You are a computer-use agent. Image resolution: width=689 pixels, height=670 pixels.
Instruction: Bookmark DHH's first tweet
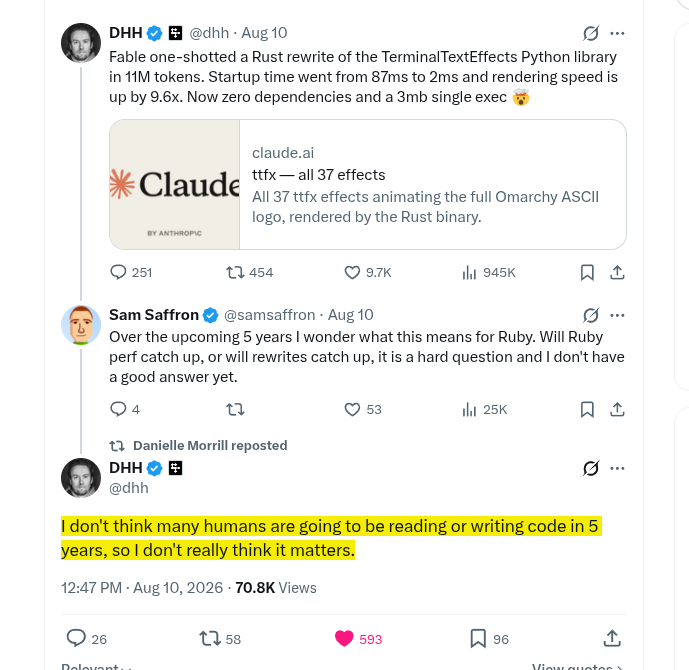coord(587,272)
